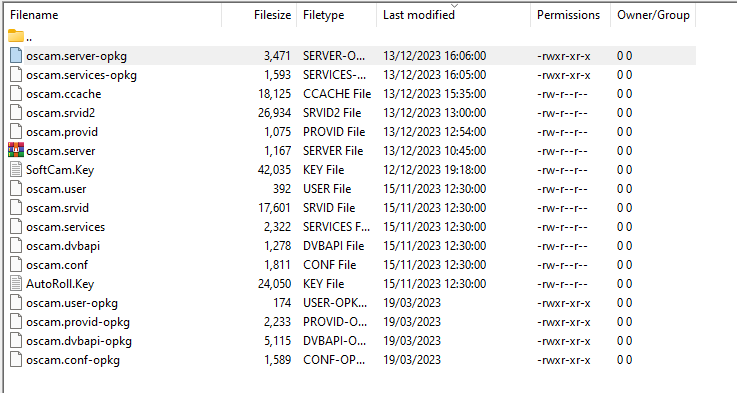This screenshot has width=737, height=393.
Task: Select the oscam.services-opkg entry
Action: click(81, 75)
